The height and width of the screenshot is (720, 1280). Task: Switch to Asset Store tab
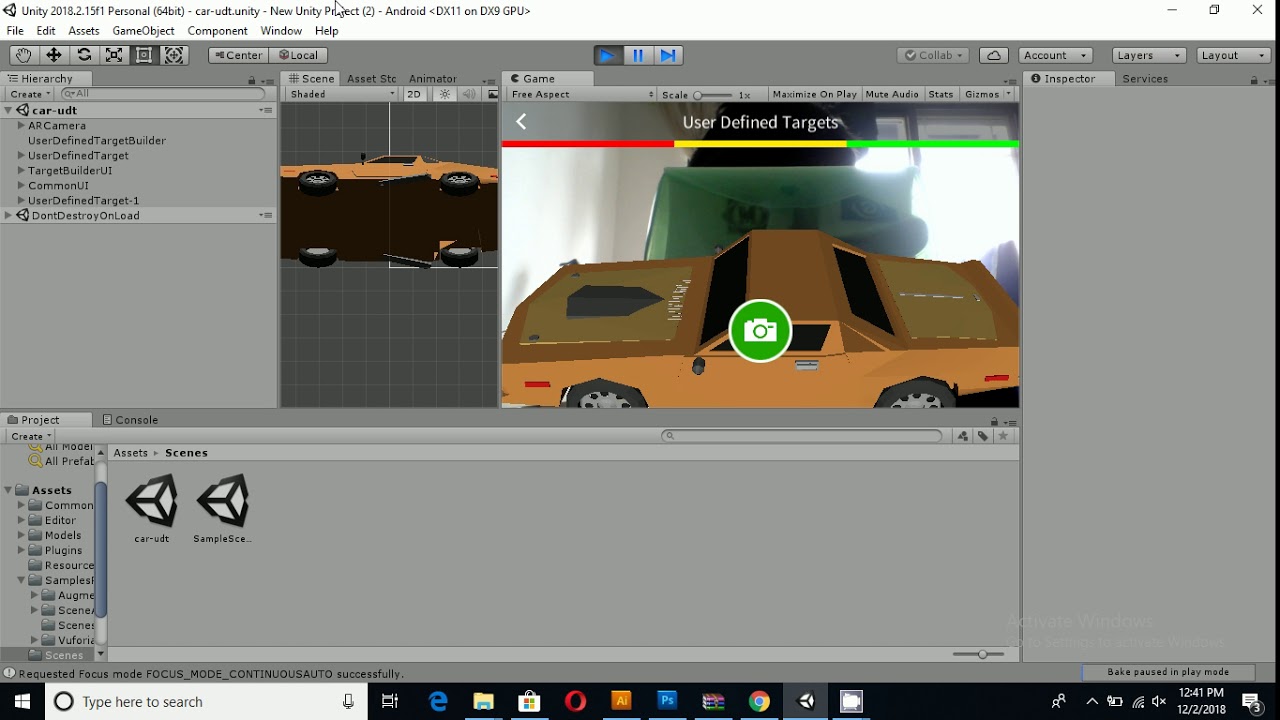372,79
